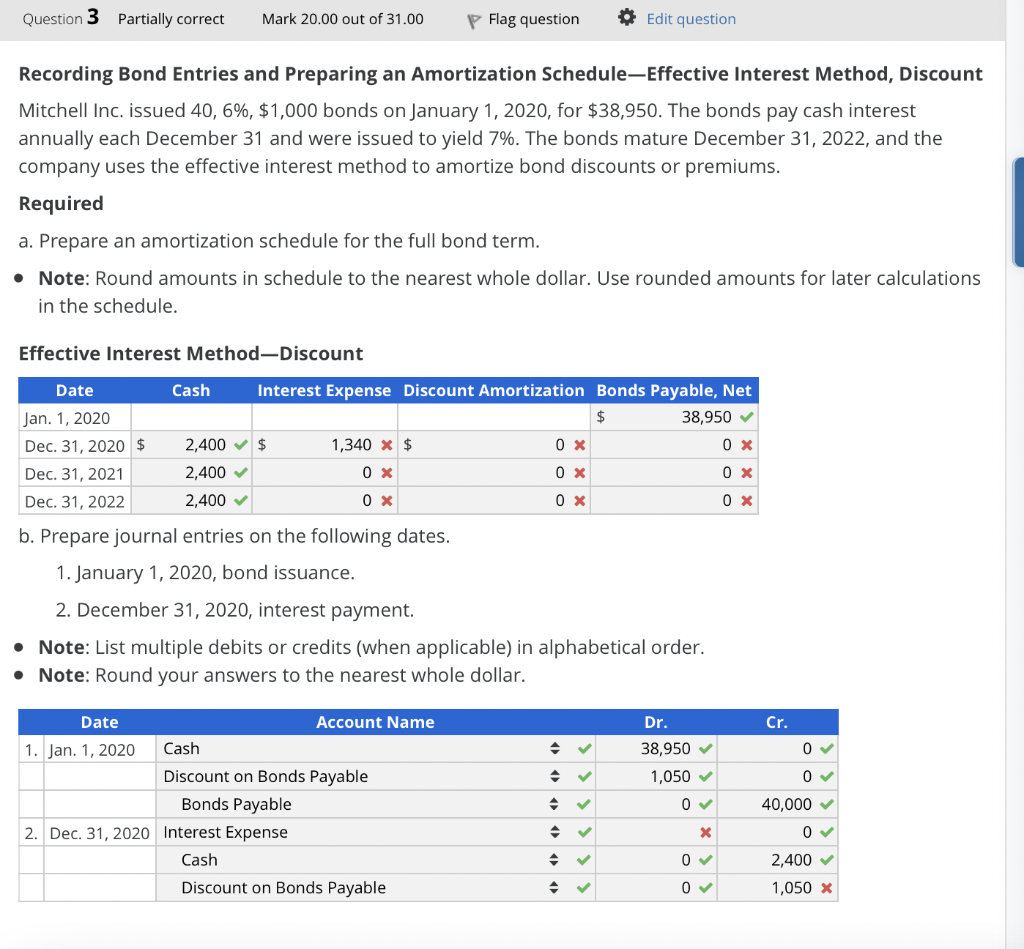Screen dimensions: 1024x949
Task: Click the green check next to Dec. 31, 2022 Cash amount
Action: coord(243,500)
